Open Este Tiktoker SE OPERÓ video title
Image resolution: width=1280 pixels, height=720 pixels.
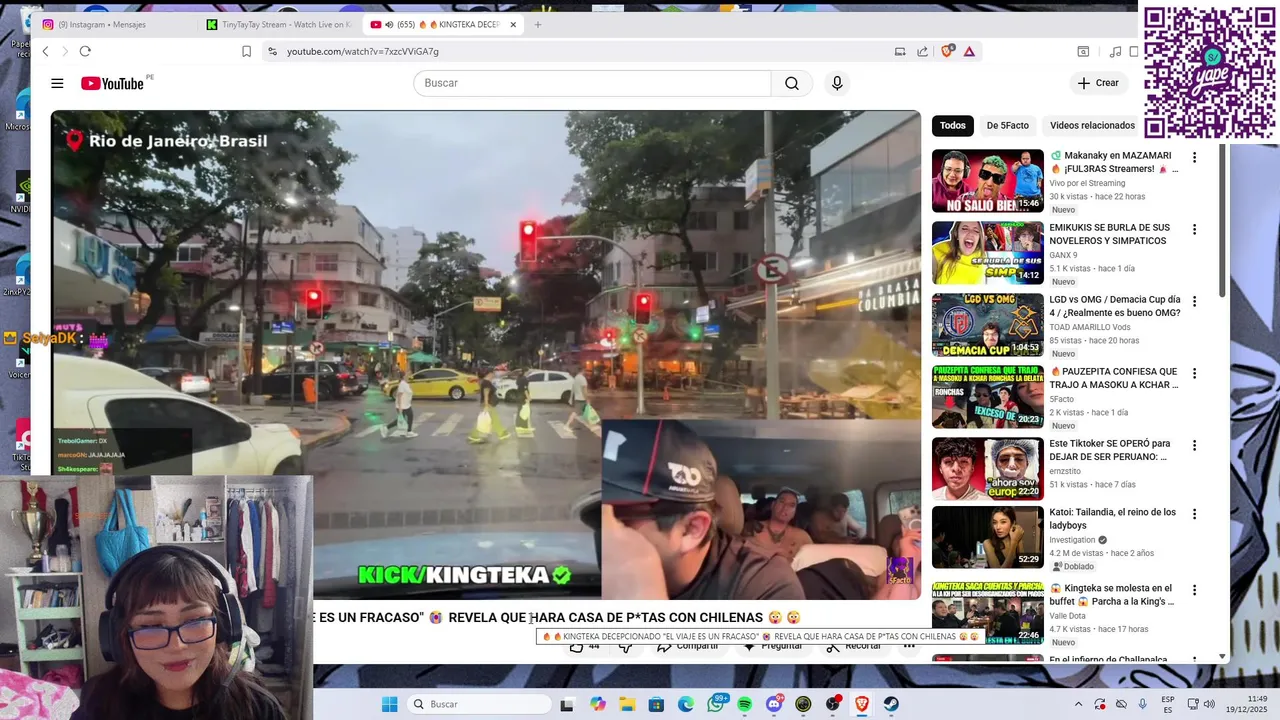(1109, 450)
